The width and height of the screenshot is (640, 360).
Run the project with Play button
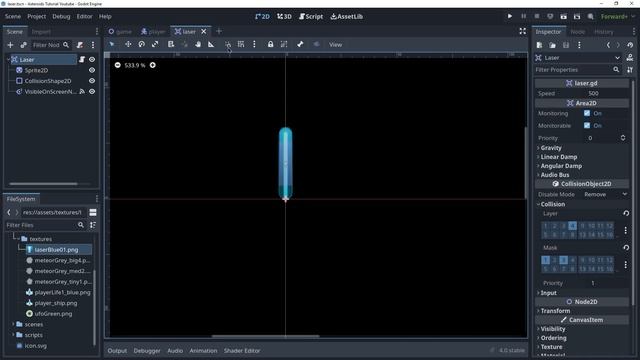point(510,16)
